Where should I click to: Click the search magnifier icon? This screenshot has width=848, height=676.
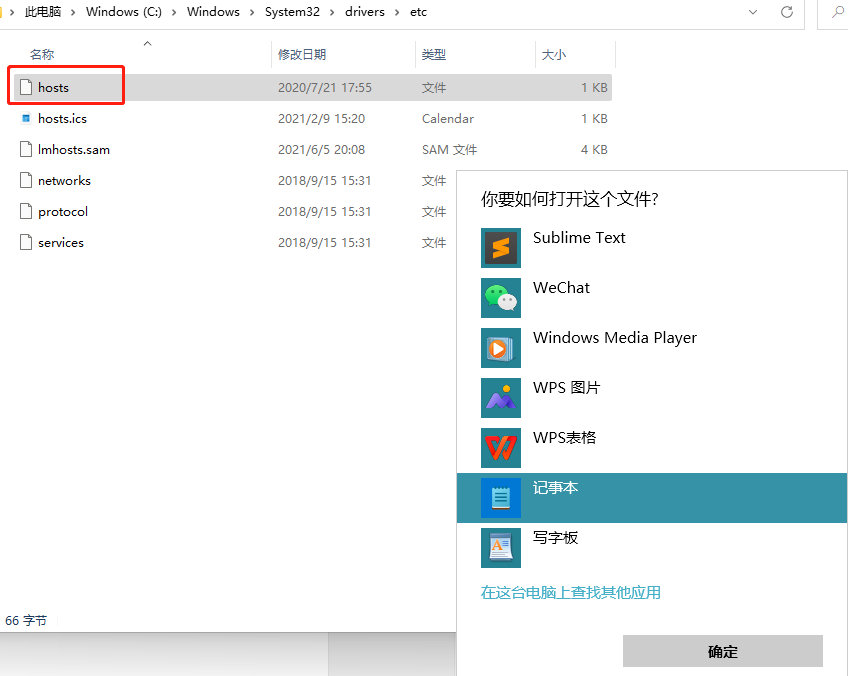click(838, 12)
